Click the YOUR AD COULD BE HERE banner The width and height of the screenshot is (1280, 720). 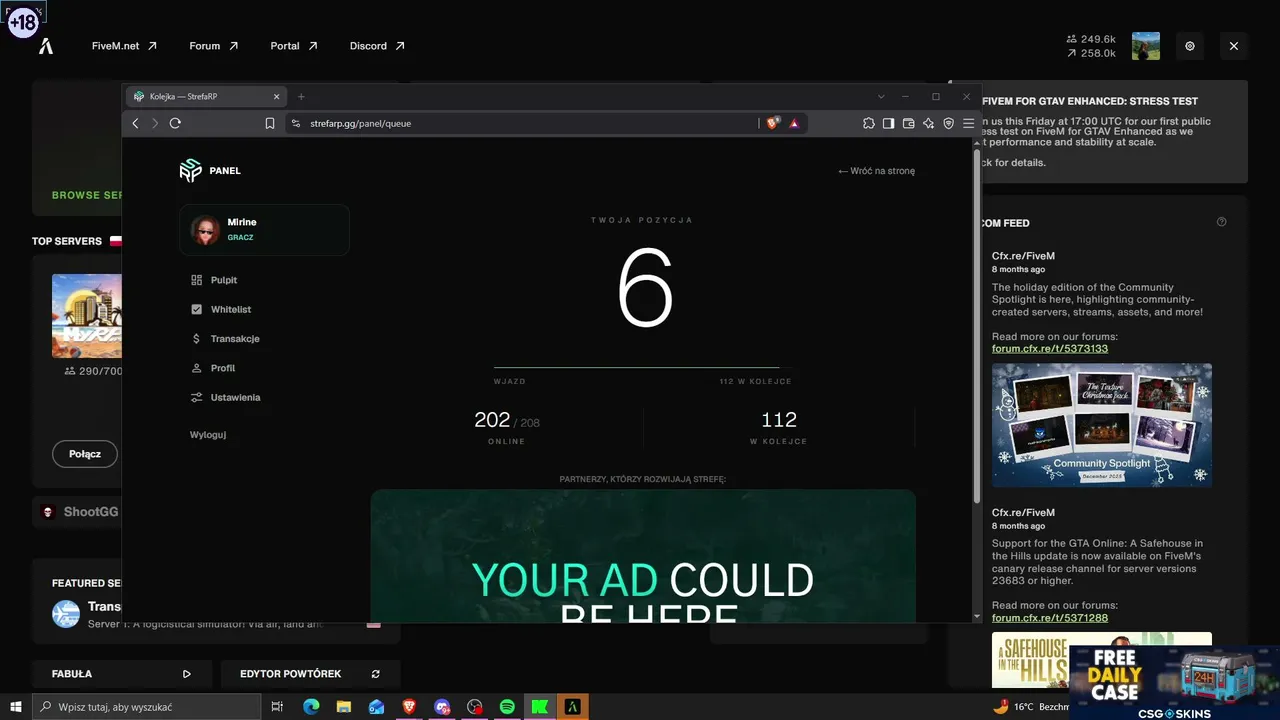point(643,555)
